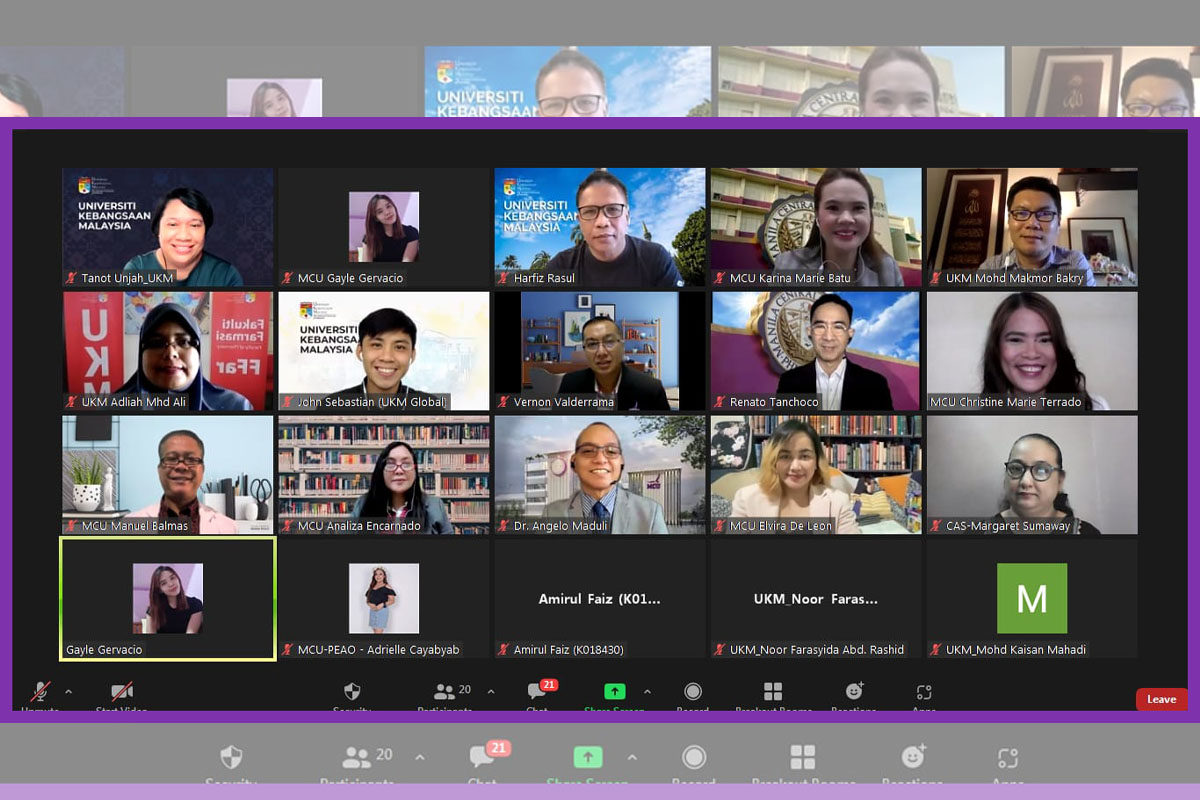Unmute the microphone in the toolbar
Image resolution: width=1200 pixels, height=800 pixels.
pos(41,692)
